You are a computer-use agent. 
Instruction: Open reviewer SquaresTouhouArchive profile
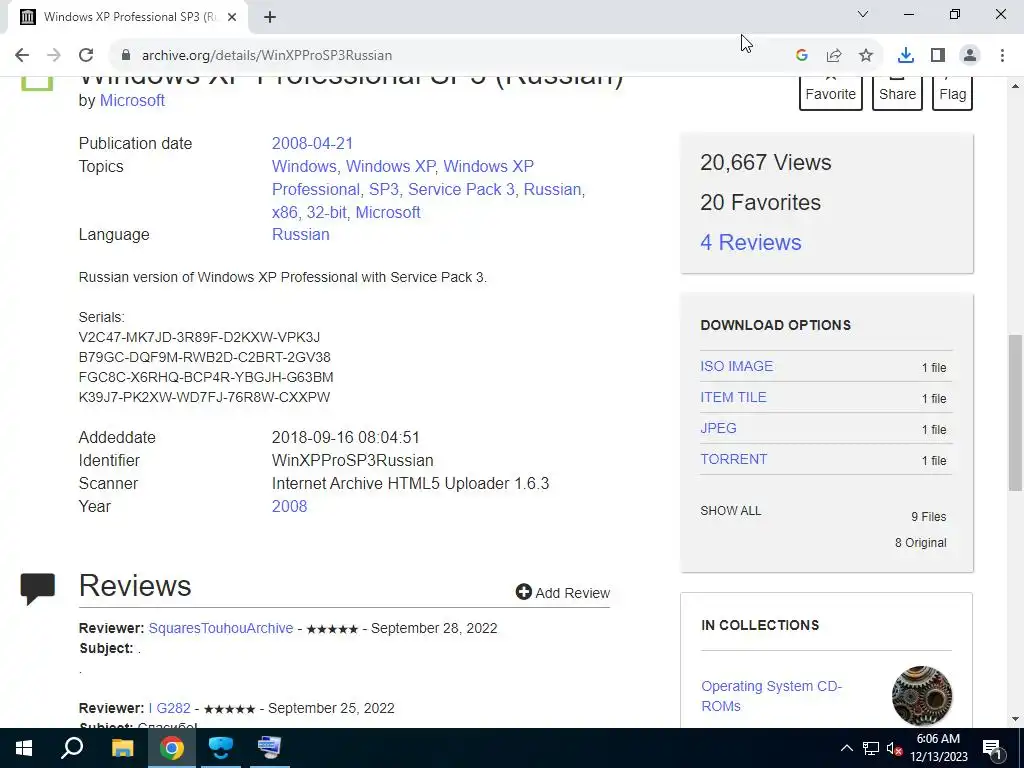[x=221, y=628]
